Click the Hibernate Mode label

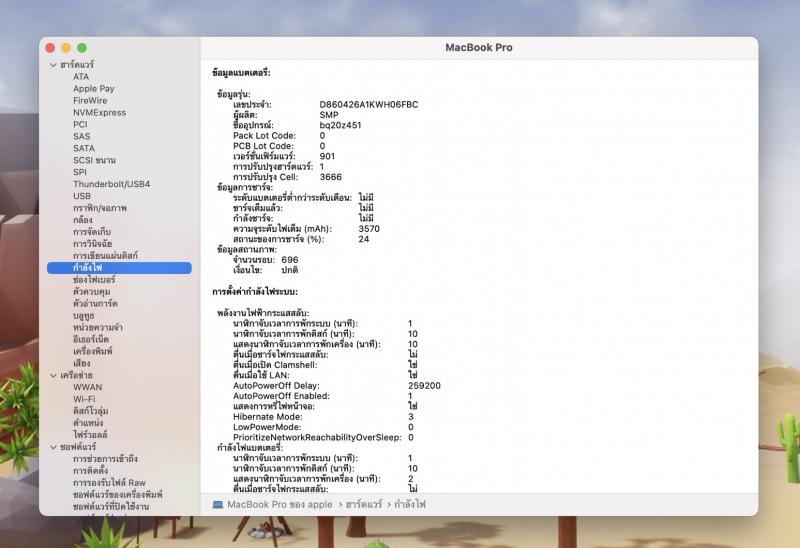268,417
